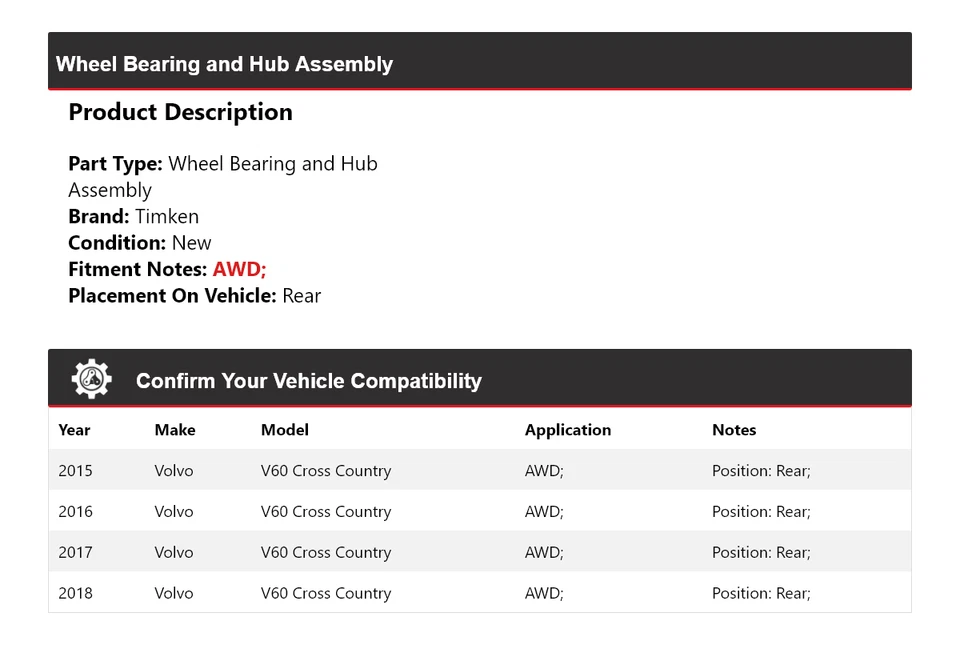This screenshot has height=645, width=960.
Task: Click the red AWD fitment note
Action: [x=239, y=269]
